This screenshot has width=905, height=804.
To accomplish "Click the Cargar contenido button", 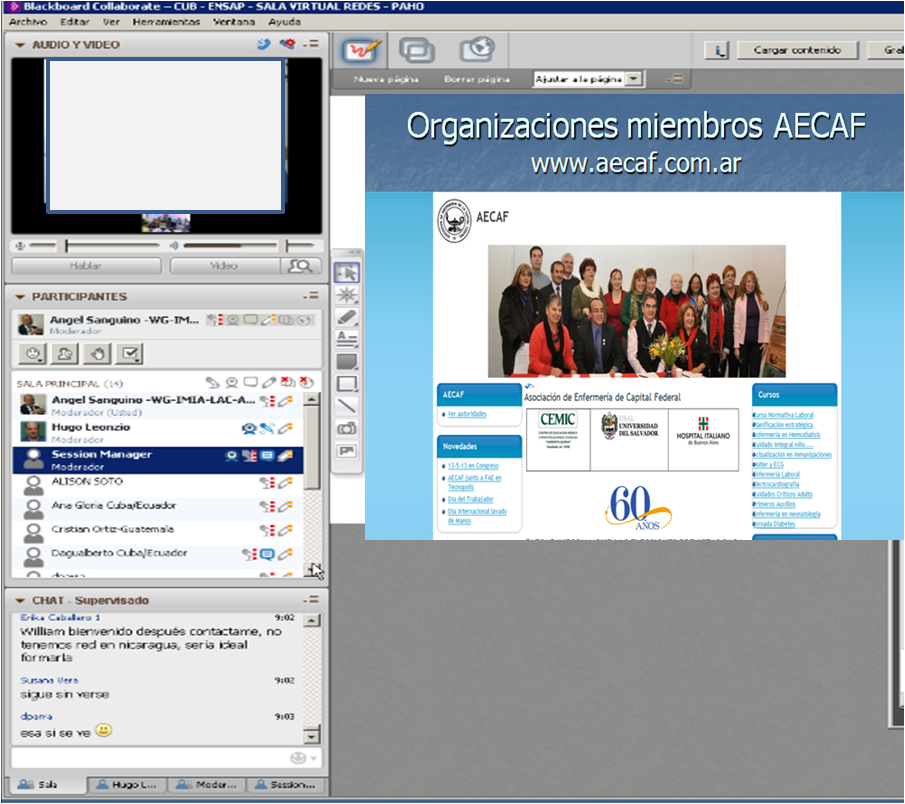I will coord(797,50).
